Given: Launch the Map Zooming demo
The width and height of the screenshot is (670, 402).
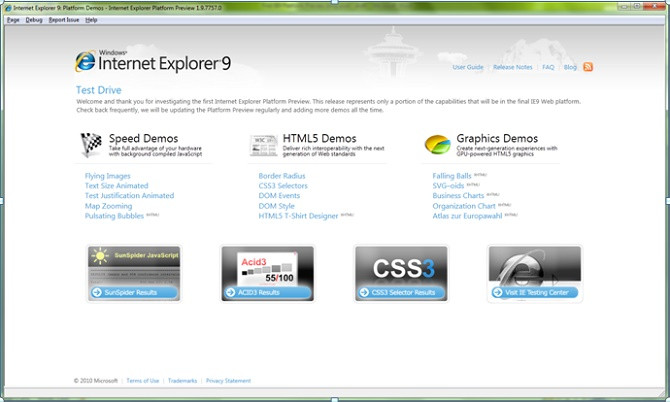Looking at the screenshot, I should click(x=109, y=206).
